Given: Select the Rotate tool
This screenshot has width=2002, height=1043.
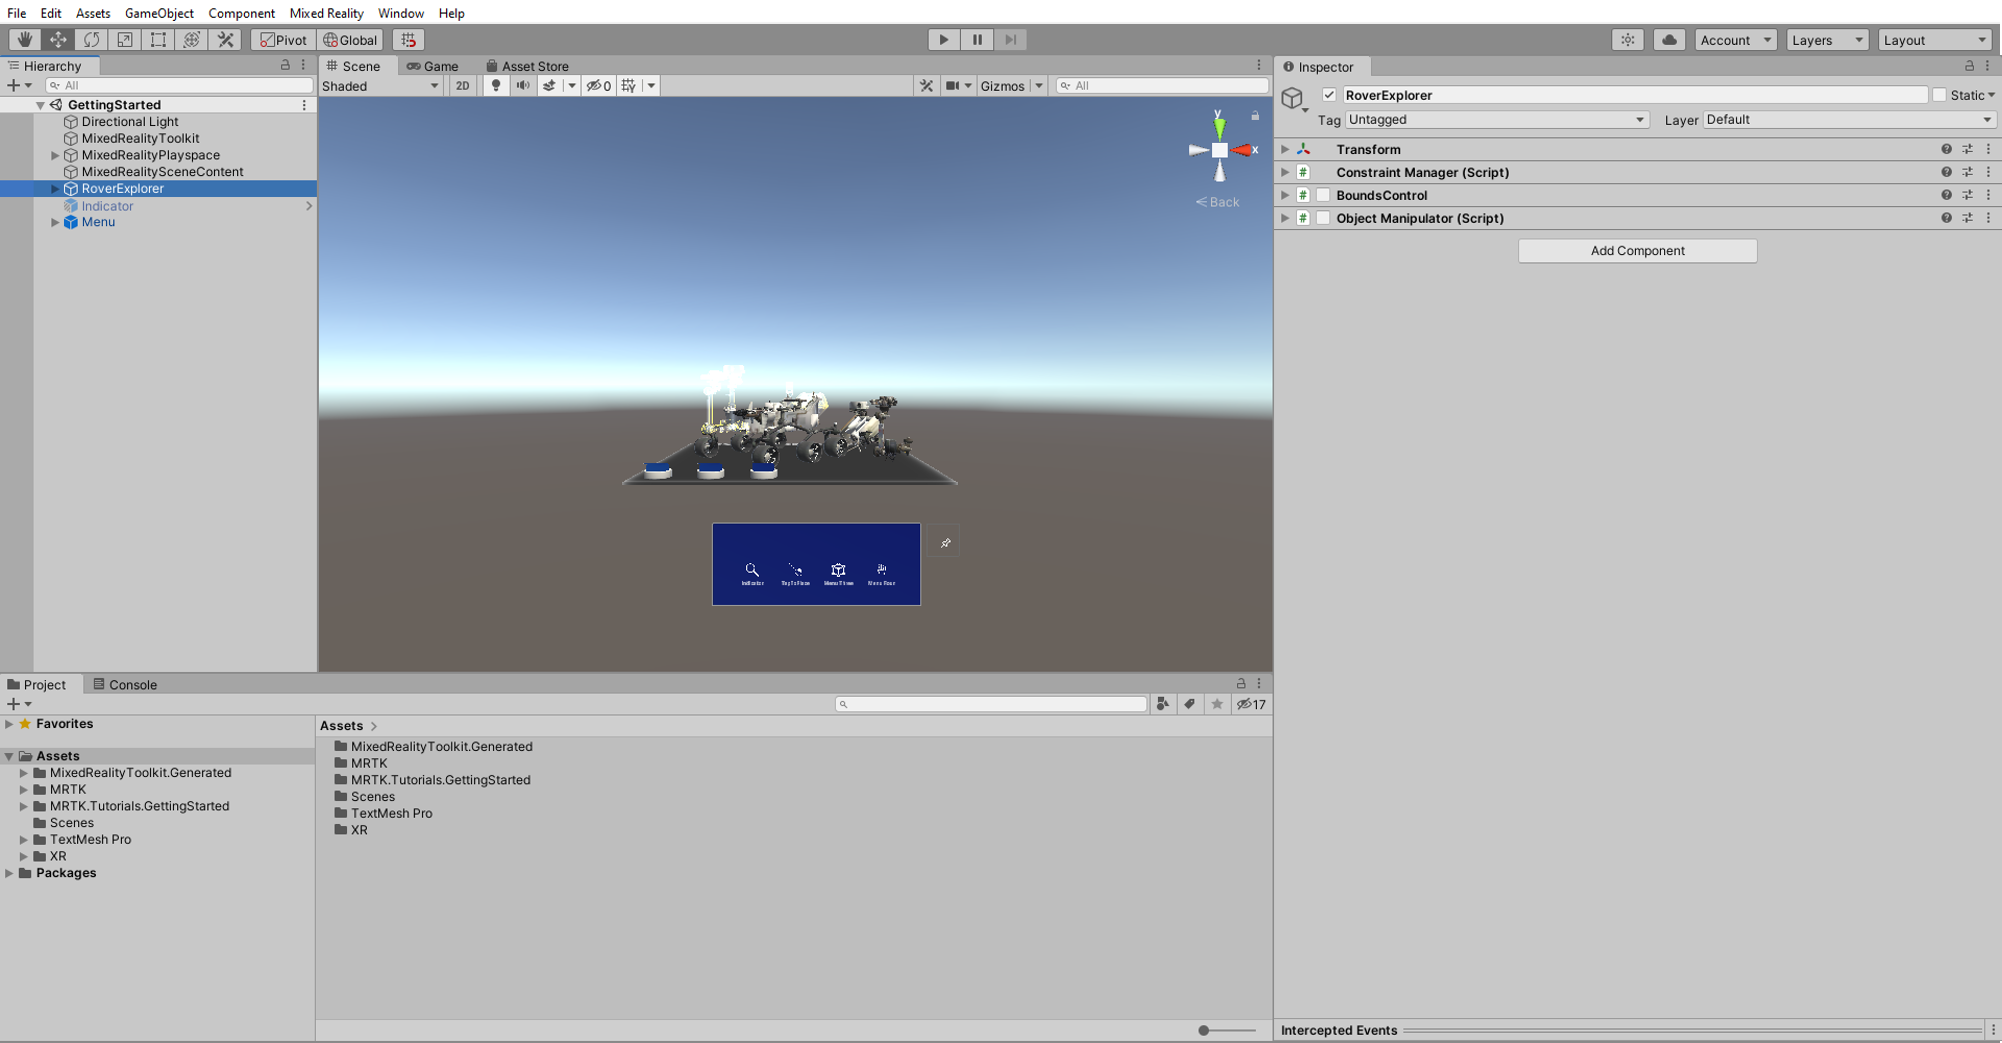Looking at the screenshot, I should tap(91, 40).
